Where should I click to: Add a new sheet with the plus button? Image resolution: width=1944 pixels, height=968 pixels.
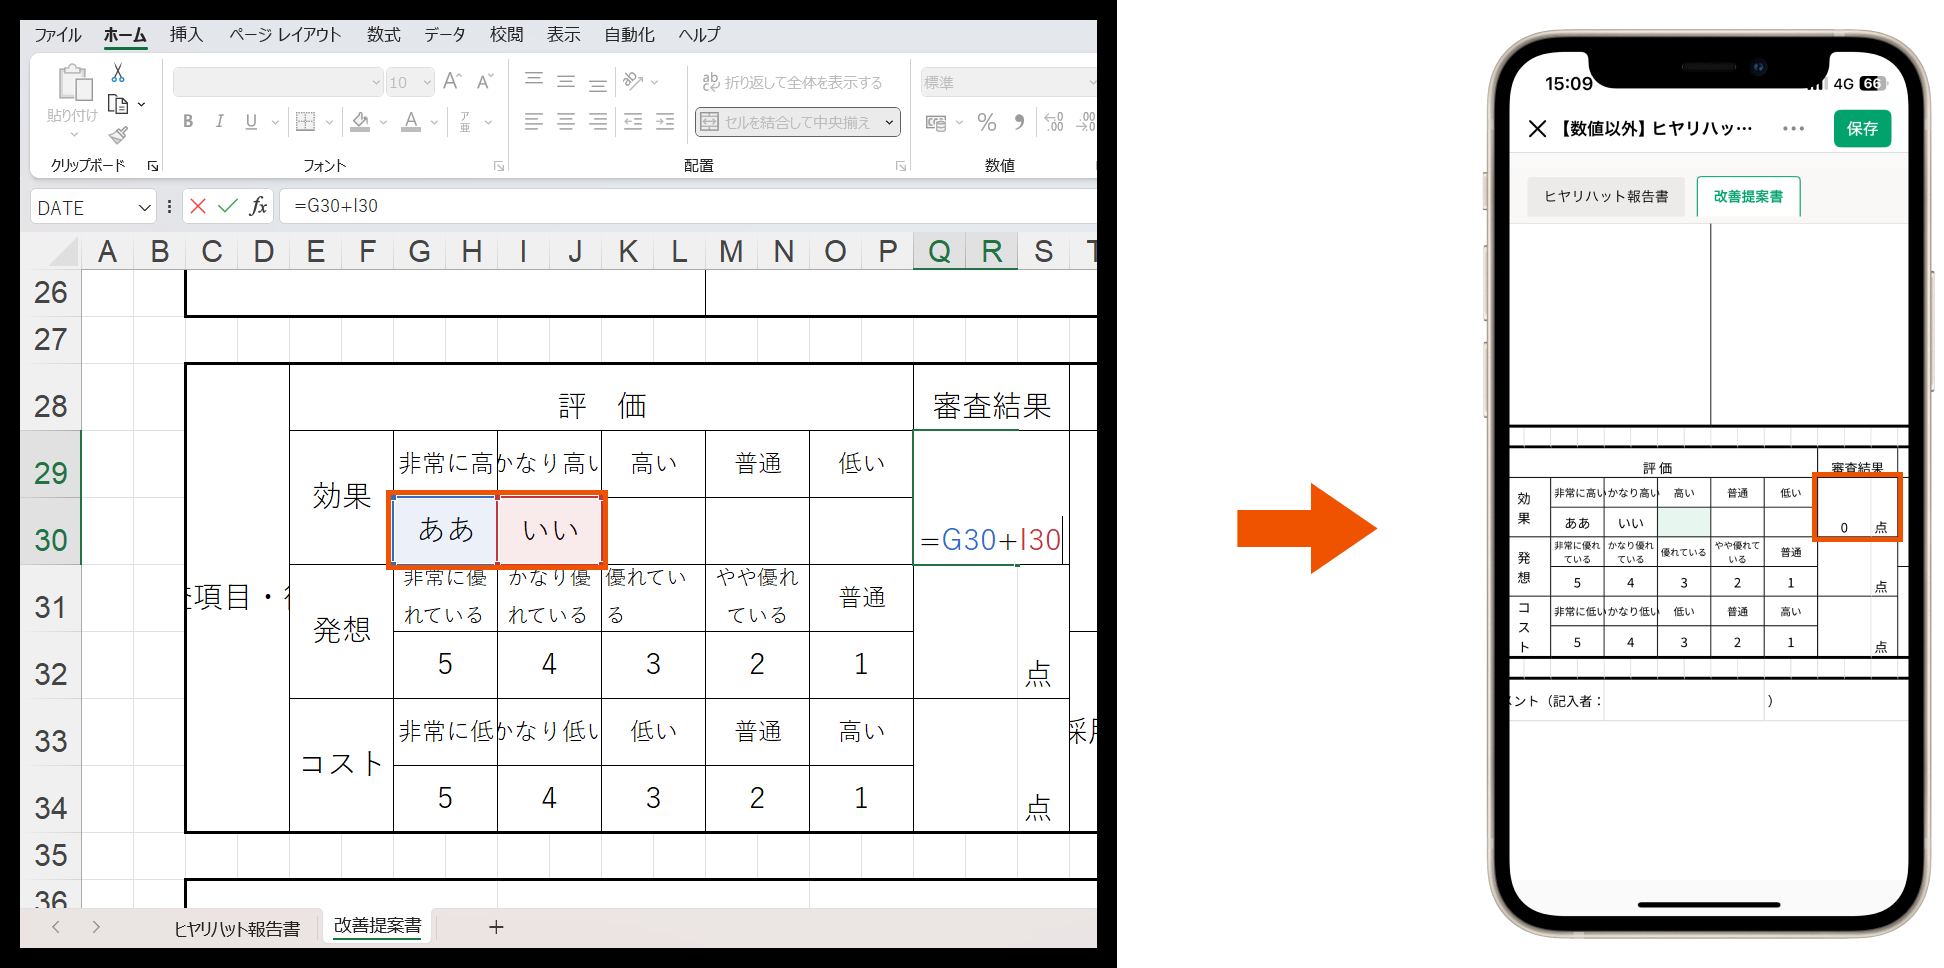click(497, 928)
